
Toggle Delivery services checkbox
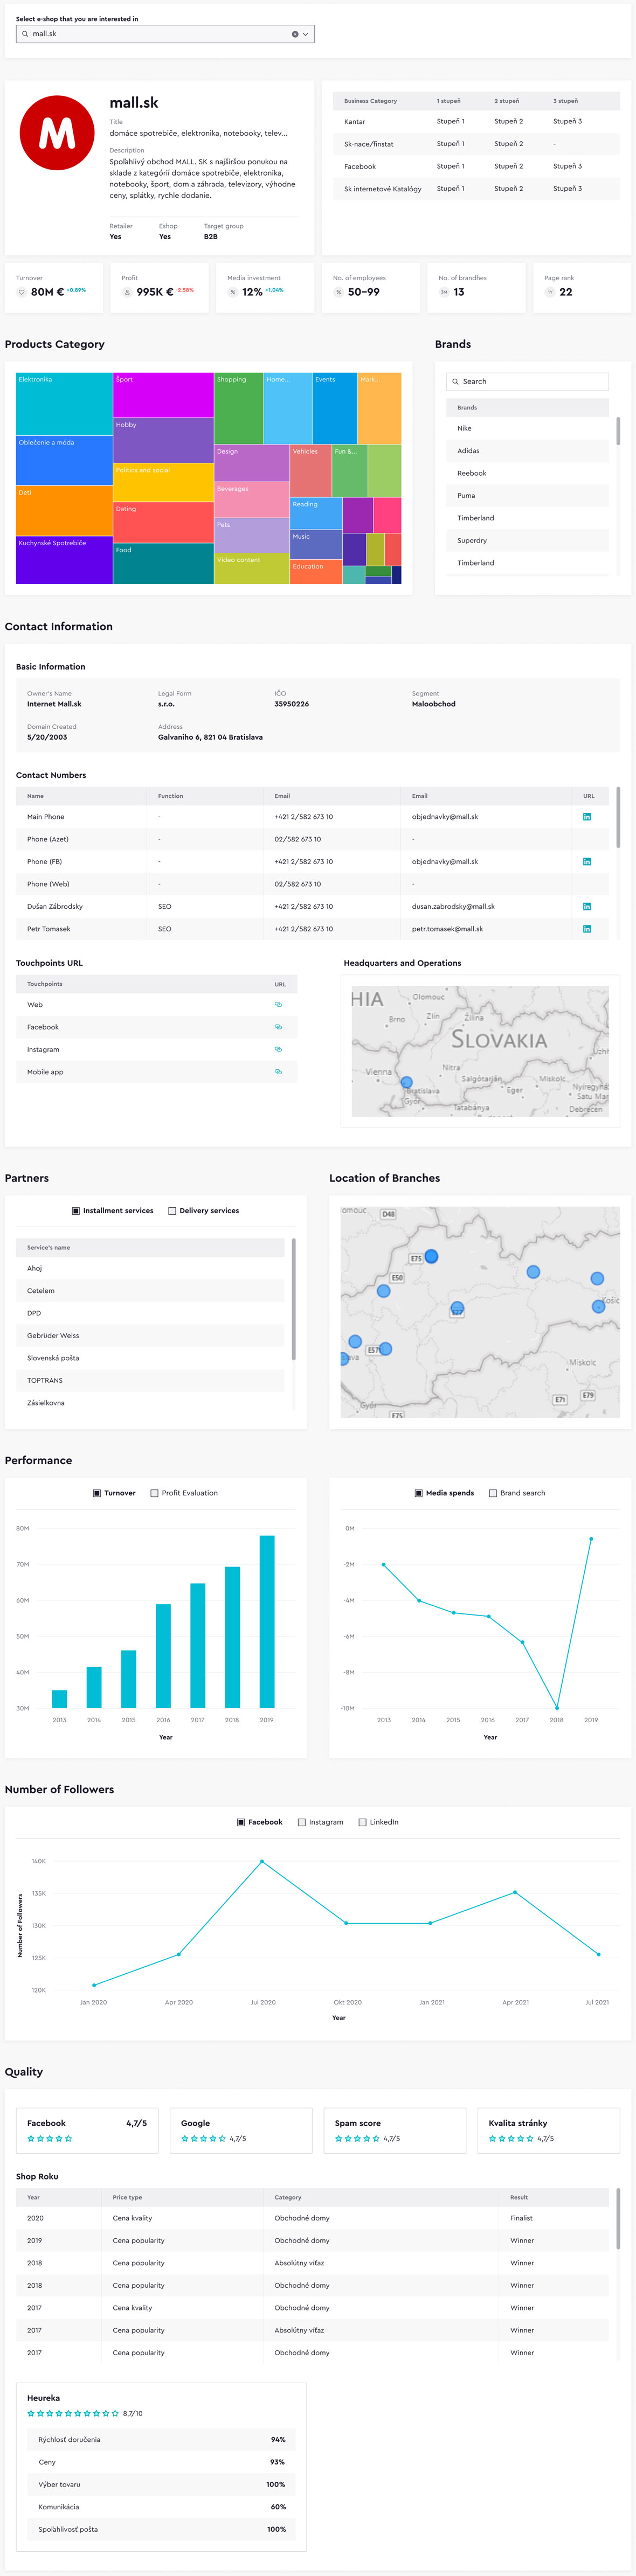(172, 1211)
